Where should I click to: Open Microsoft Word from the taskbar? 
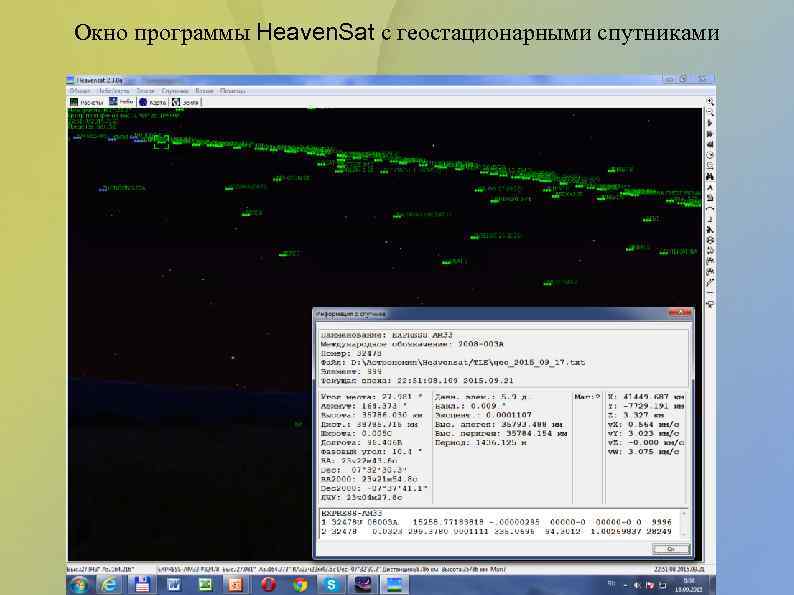coord(174,585)
